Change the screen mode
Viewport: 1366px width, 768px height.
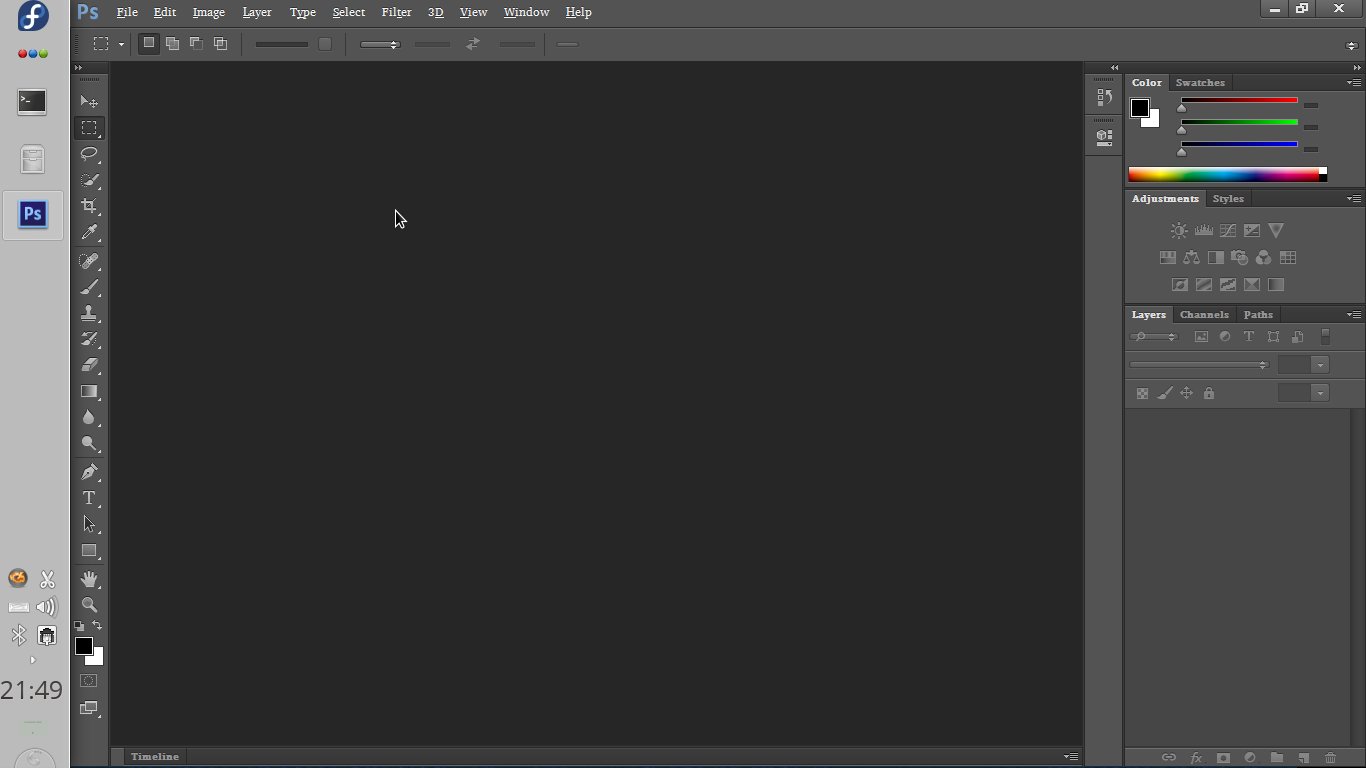click(89, 708)
